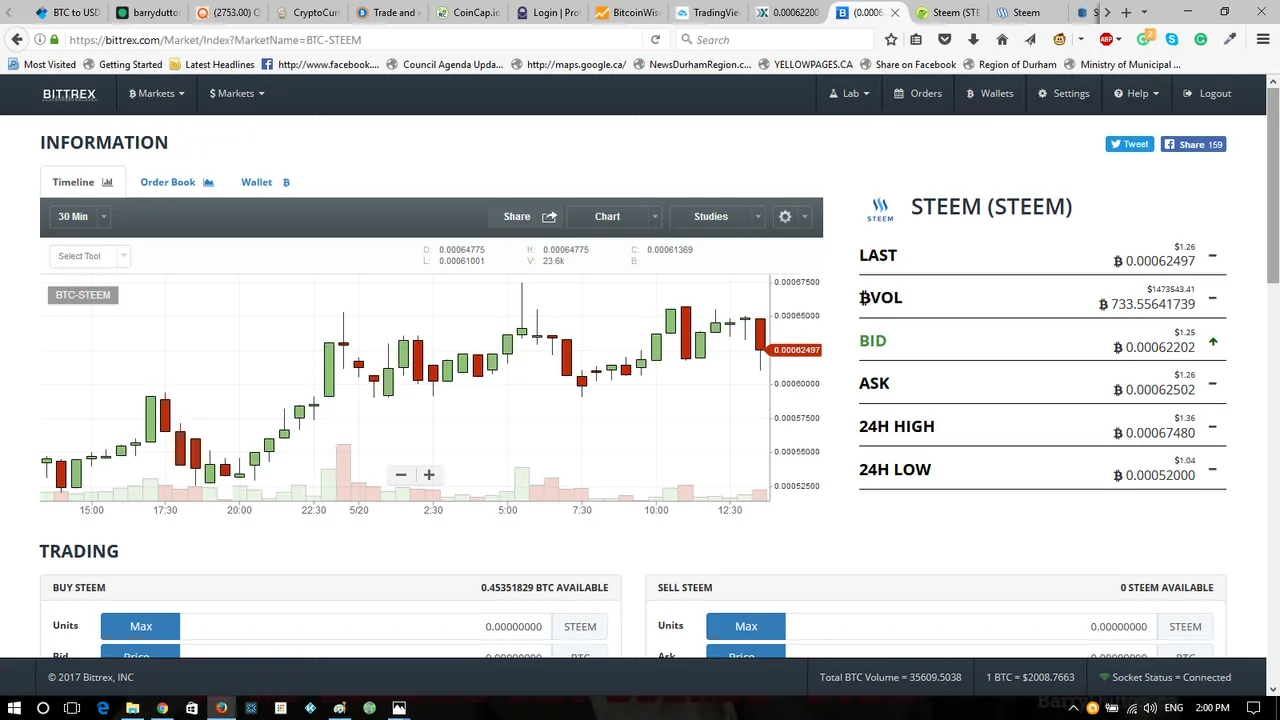Switch to the Order Book tab
Image resolution: width=1280 pixels, height=720 pixels.
pyautogui.click(x=177, y=182)
